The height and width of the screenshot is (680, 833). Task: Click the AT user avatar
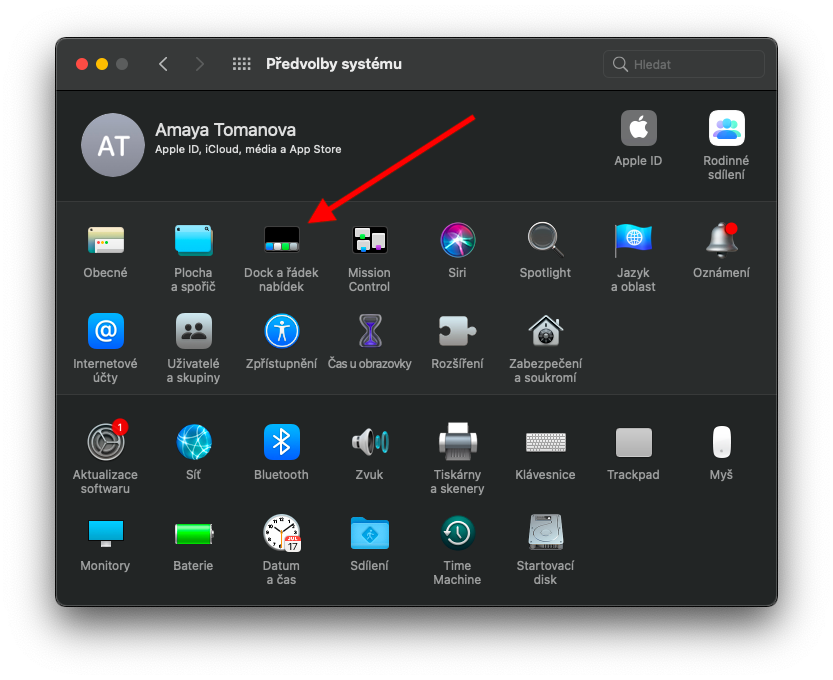(x=113, y=144)
